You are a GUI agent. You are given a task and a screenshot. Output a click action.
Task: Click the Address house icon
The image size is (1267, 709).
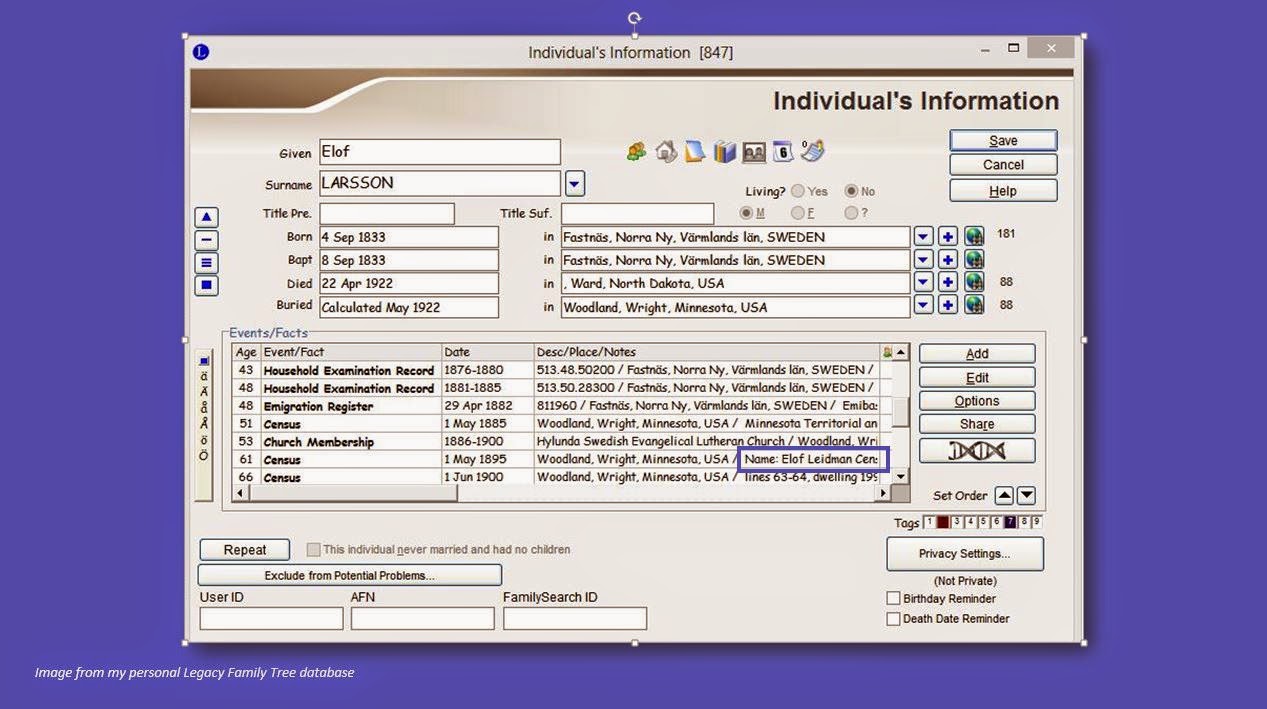666,152
